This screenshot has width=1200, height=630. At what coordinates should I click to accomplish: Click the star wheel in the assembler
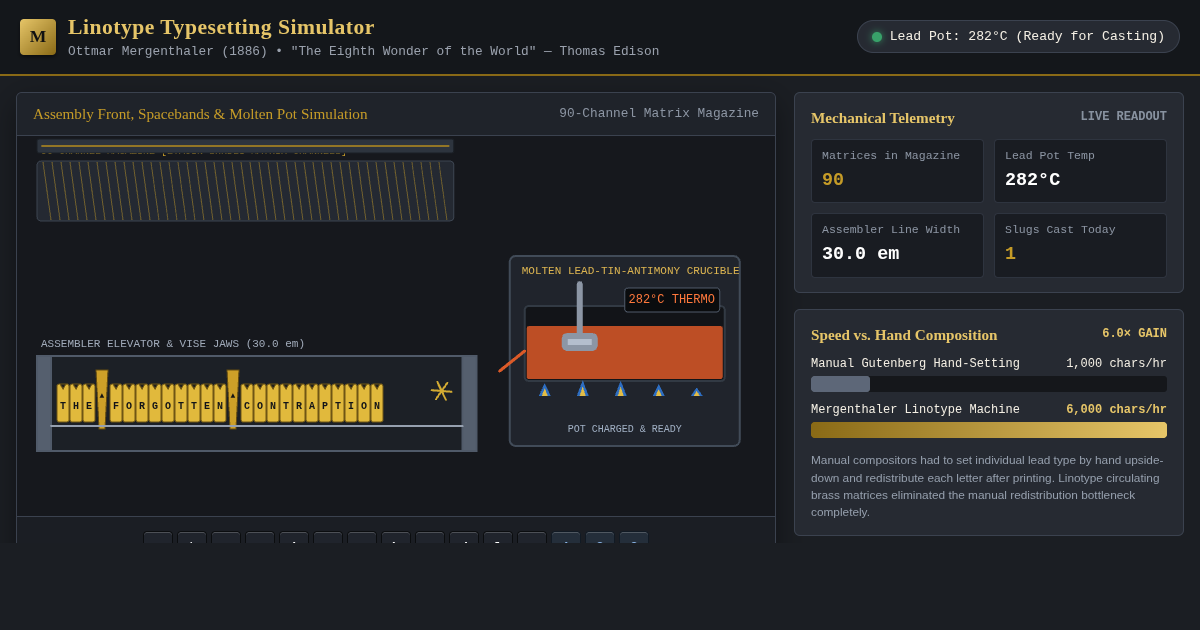[x=441, y=391]
